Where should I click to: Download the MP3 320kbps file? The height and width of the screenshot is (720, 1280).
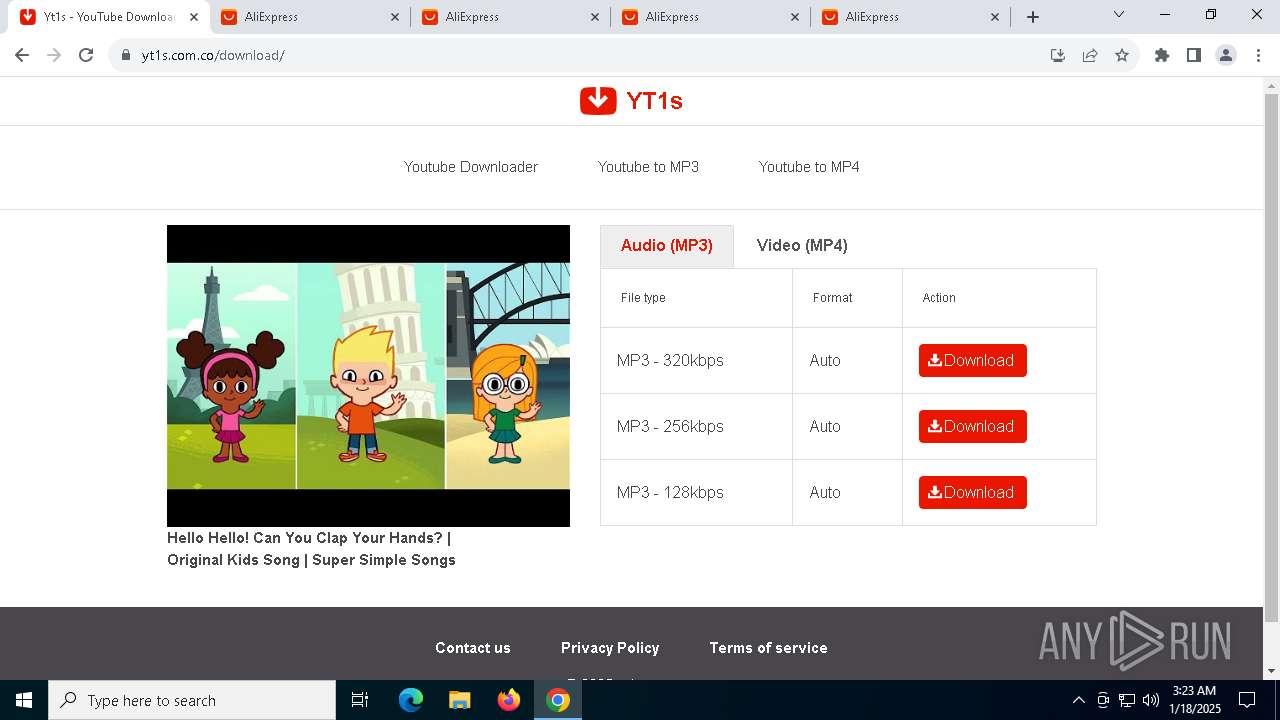click(x=973, y=361)
